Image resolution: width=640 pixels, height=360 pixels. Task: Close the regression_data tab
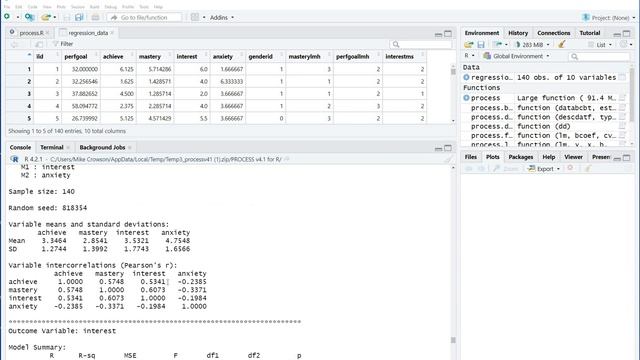point(112,33)
